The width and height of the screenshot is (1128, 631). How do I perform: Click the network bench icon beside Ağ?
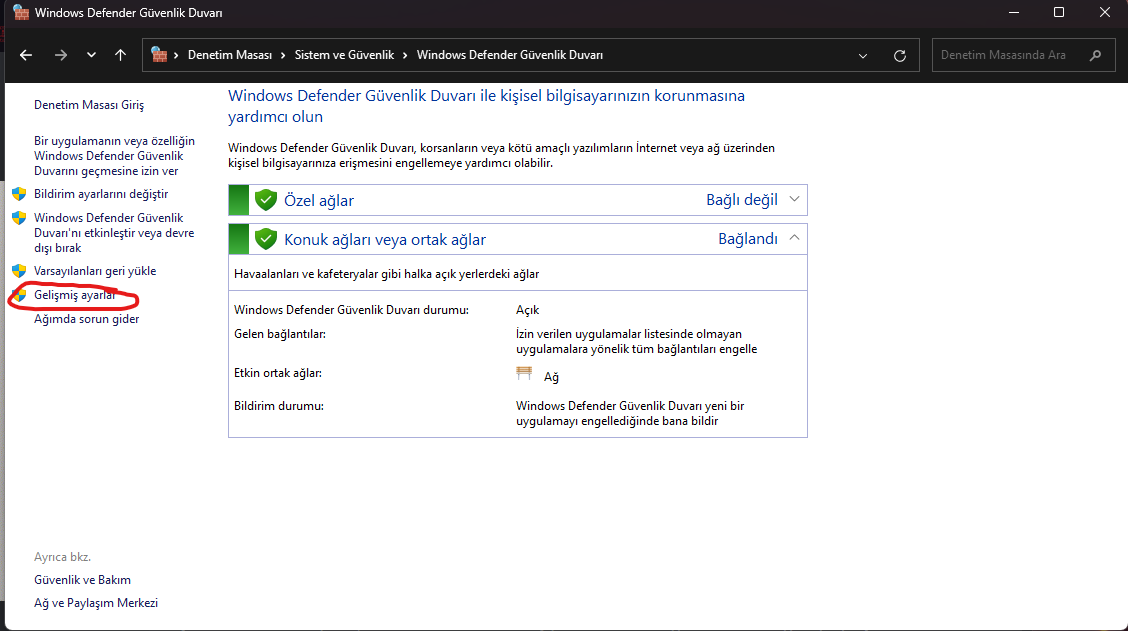pyautogui.click(x=524, y=373)
